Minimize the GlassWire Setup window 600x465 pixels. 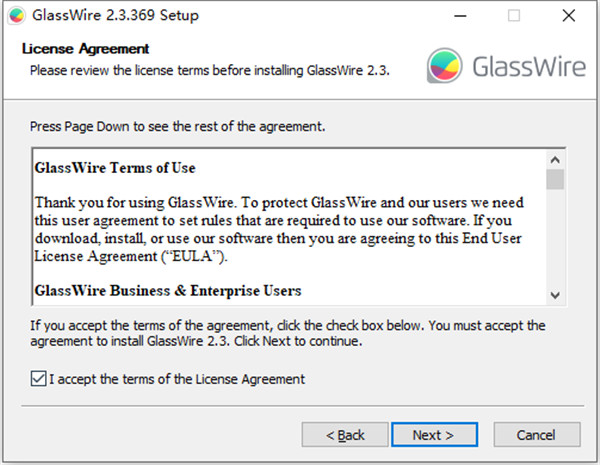pos(460,16)
